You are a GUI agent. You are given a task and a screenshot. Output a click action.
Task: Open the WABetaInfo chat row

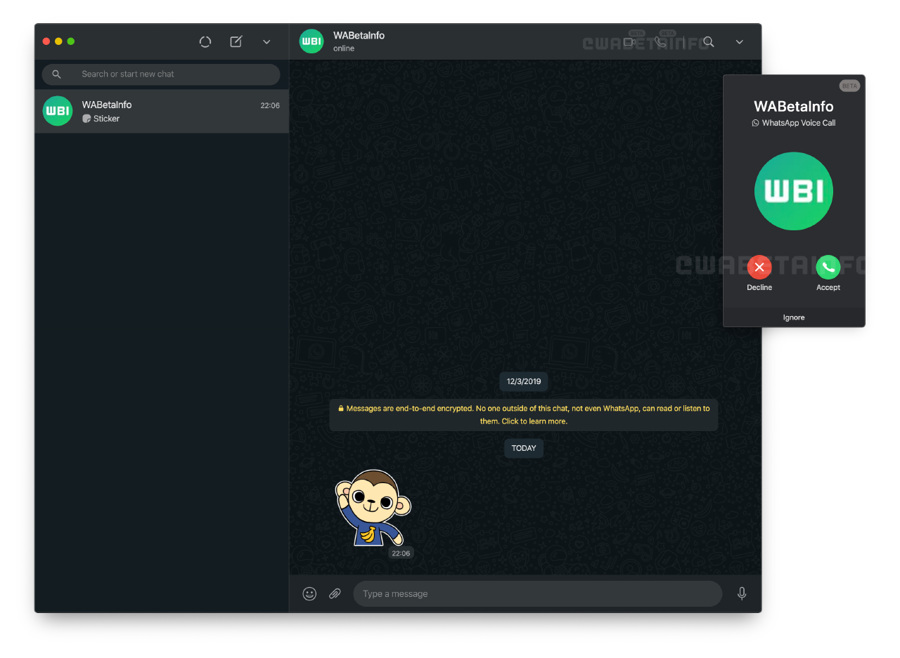tap(161, 111)
